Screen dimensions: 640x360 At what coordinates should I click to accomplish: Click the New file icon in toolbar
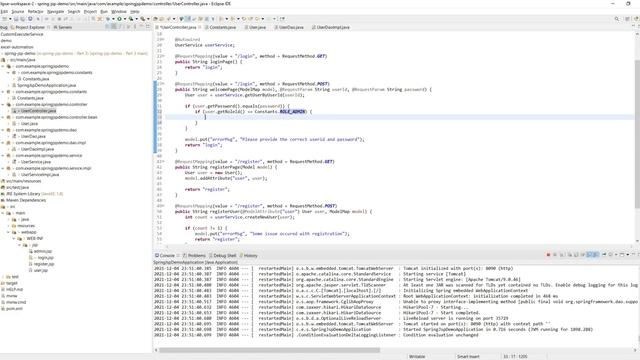click(x=4, y=19)
